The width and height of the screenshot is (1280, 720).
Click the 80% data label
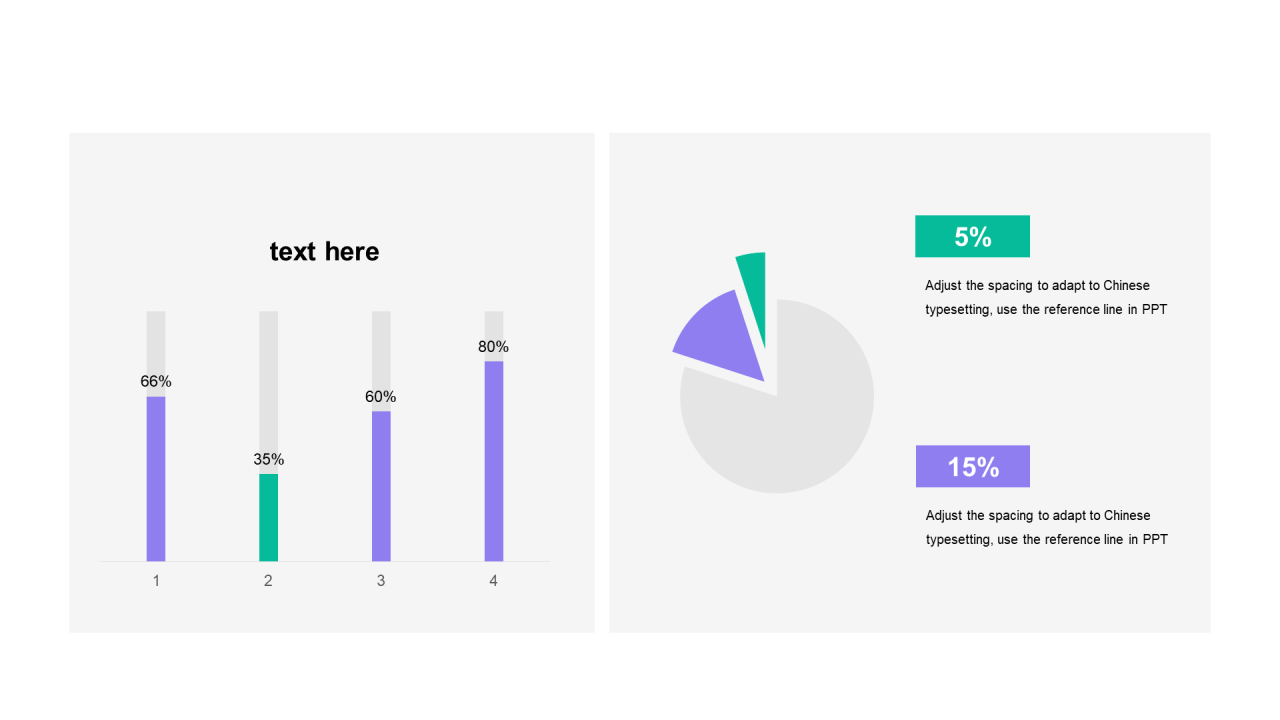click(493, 347)
